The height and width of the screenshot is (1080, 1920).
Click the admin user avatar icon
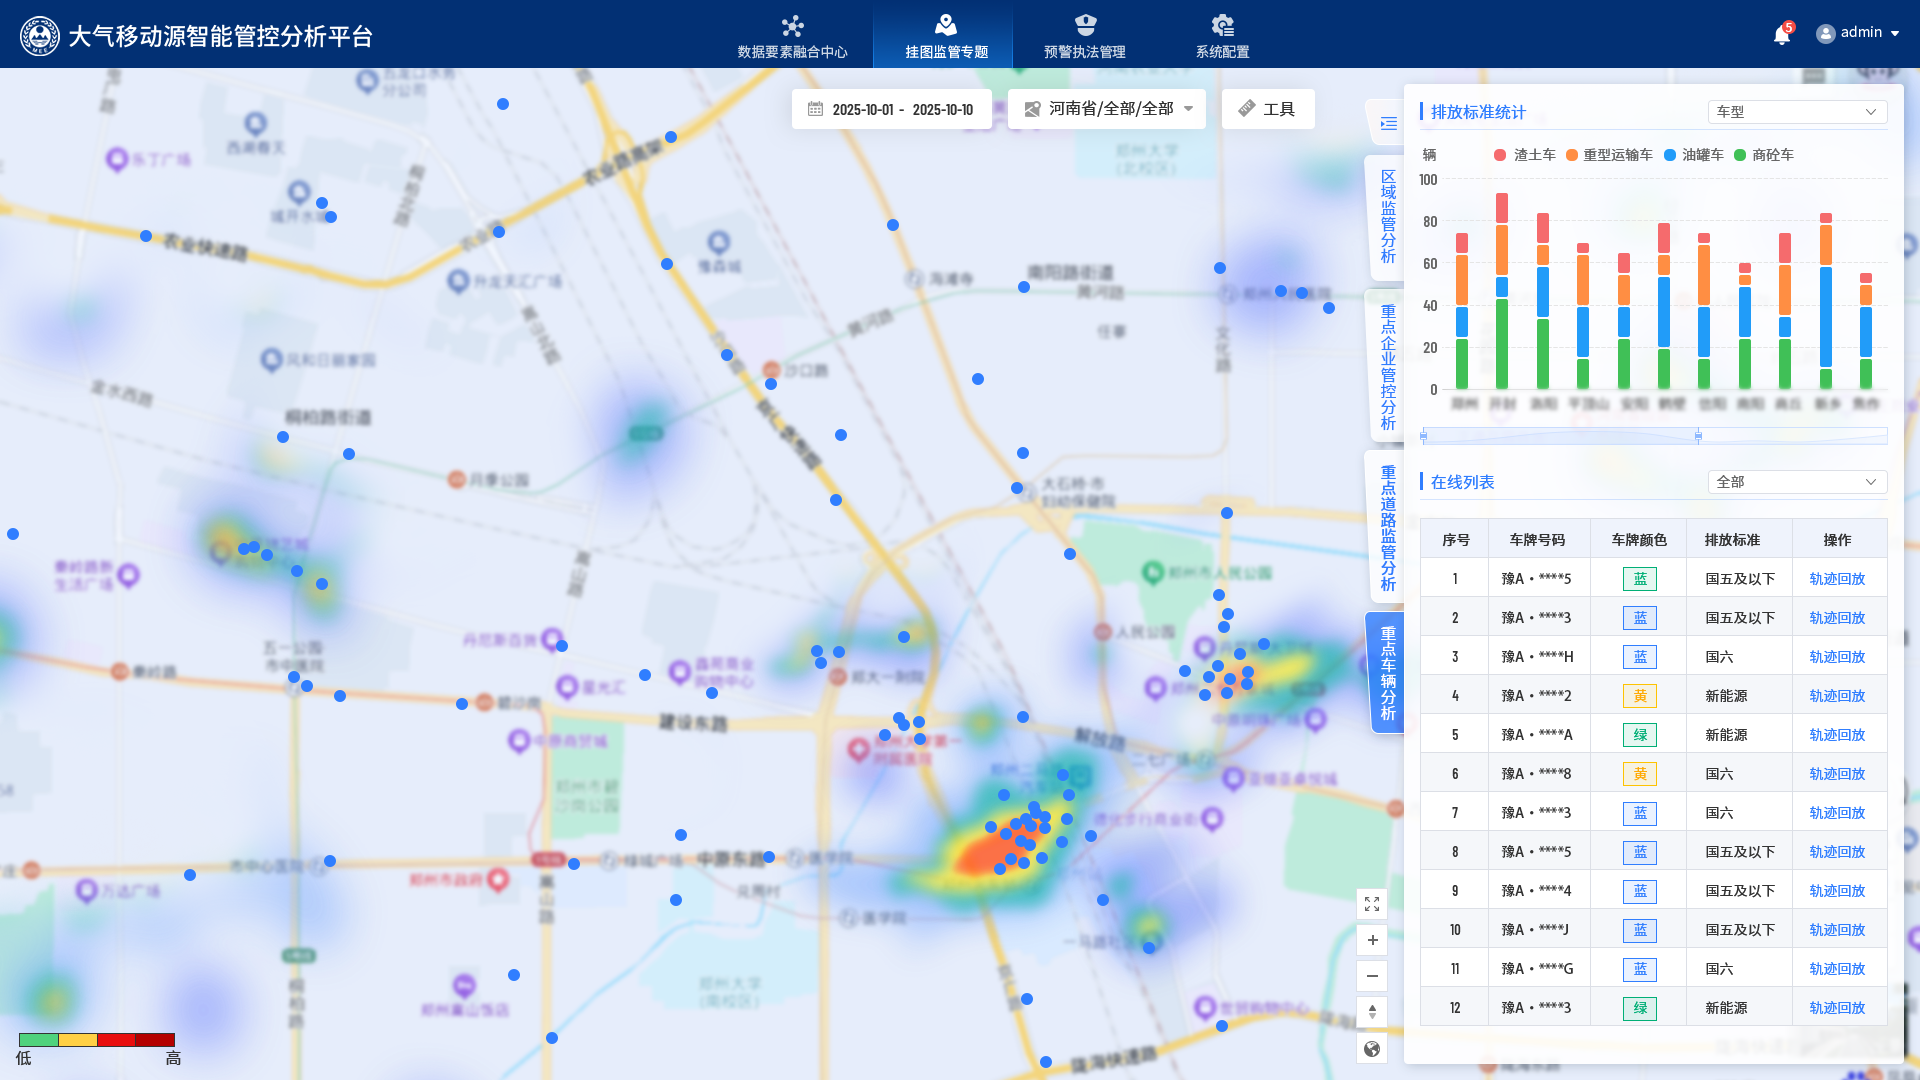click(1825, 33)
